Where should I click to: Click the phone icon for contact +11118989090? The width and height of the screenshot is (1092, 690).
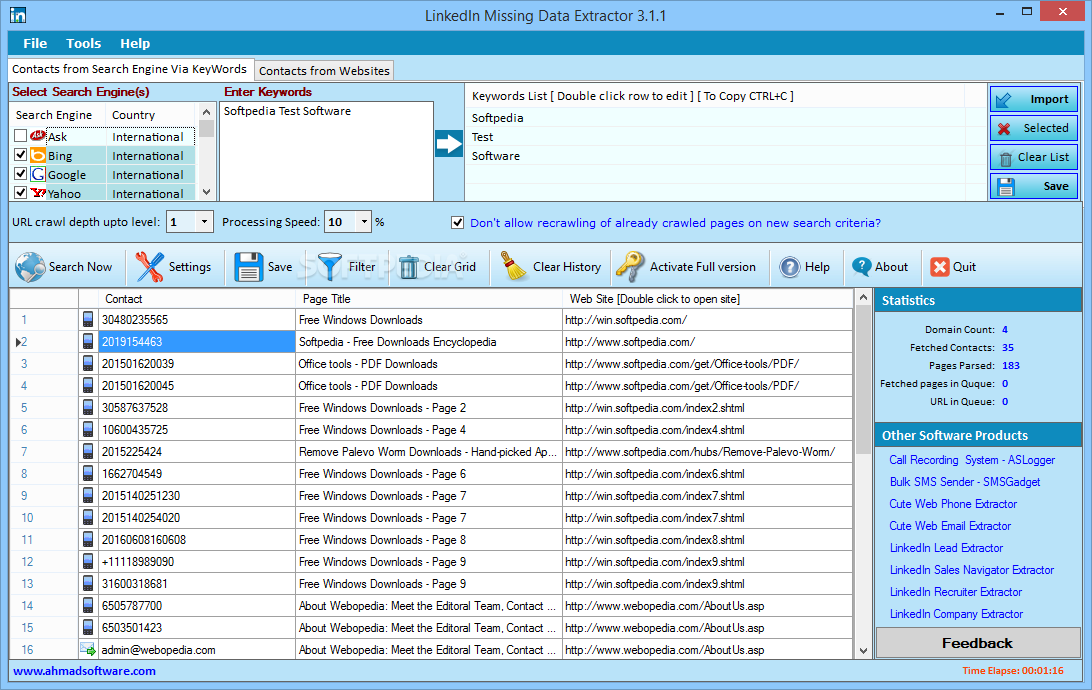[88, 561]
